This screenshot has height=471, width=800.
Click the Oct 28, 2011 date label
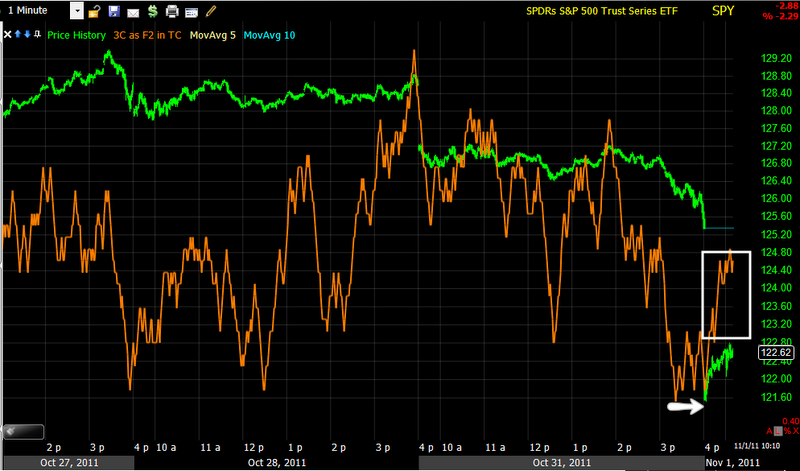click(x=277, y=463)
